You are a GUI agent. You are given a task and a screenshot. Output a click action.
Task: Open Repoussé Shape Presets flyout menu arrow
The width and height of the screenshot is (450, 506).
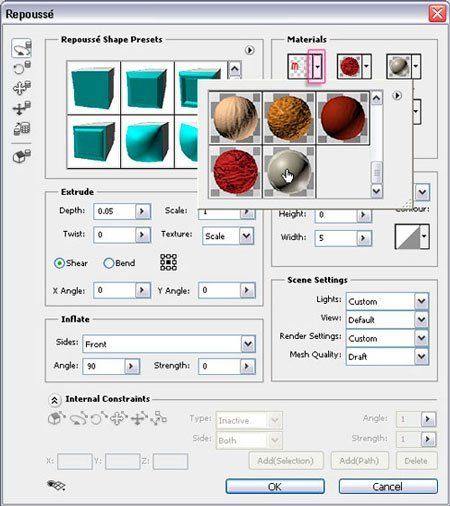[x=249, y=50]
